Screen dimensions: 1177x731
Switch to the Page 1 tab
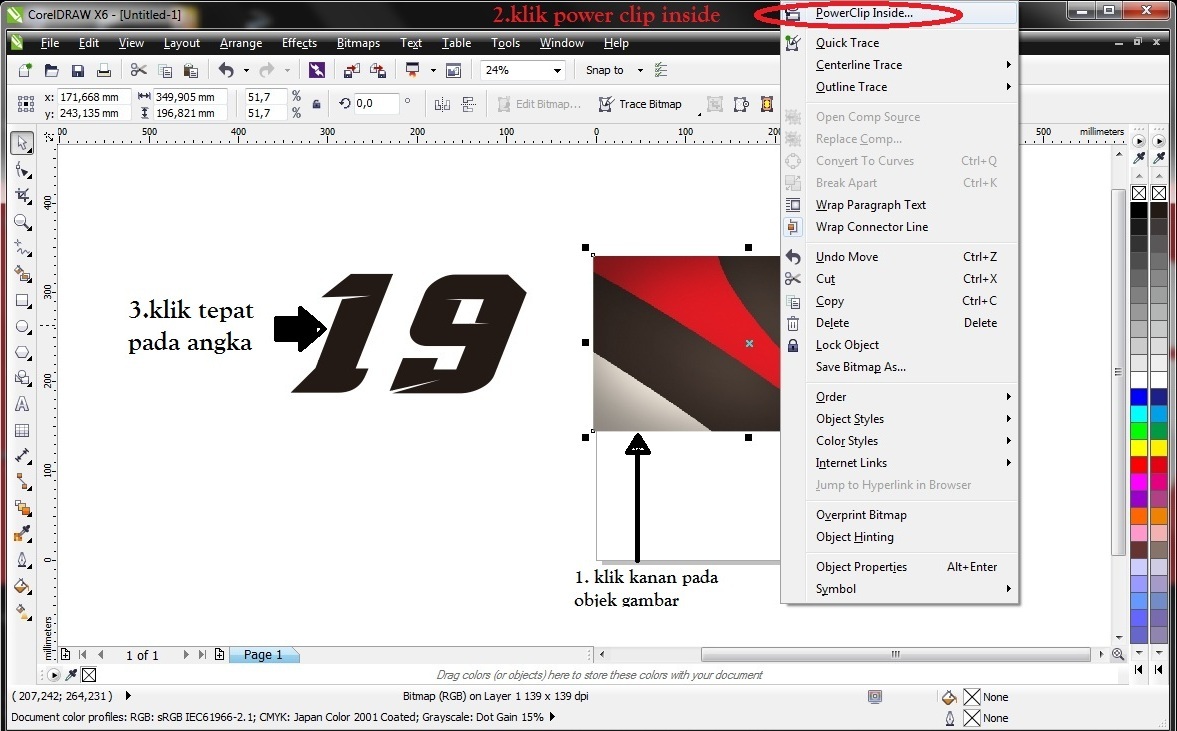click(x=264, y=654)
